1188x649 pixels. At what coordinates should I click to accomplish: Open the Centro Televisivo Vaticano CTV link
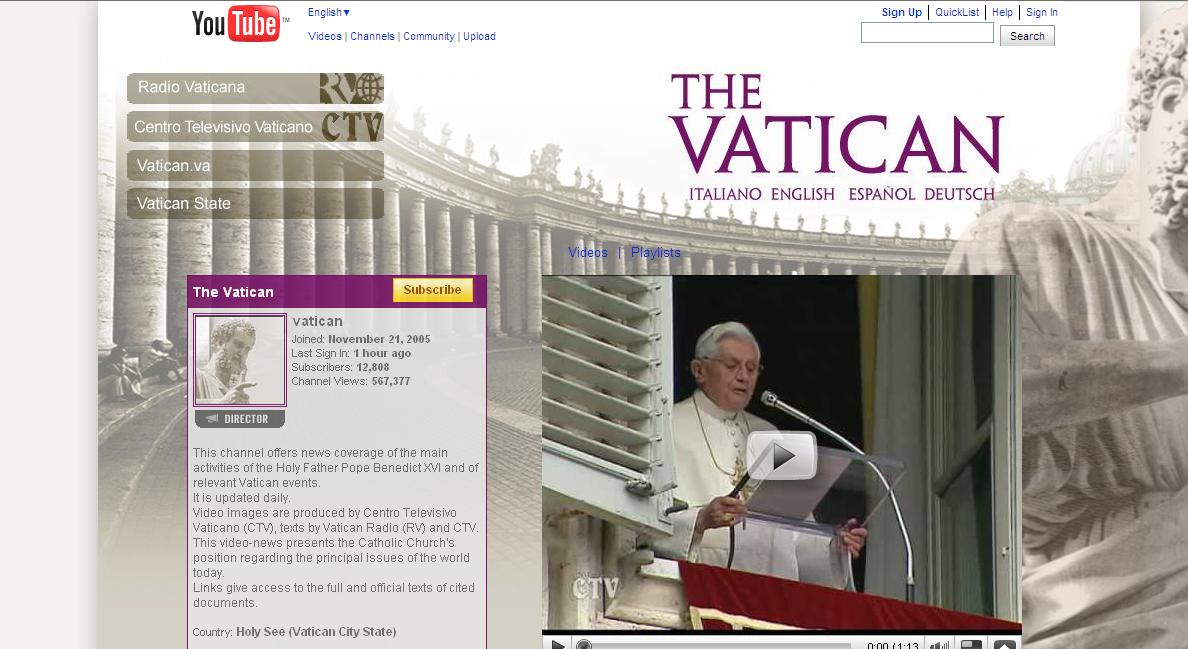click(x=255, y=127)
